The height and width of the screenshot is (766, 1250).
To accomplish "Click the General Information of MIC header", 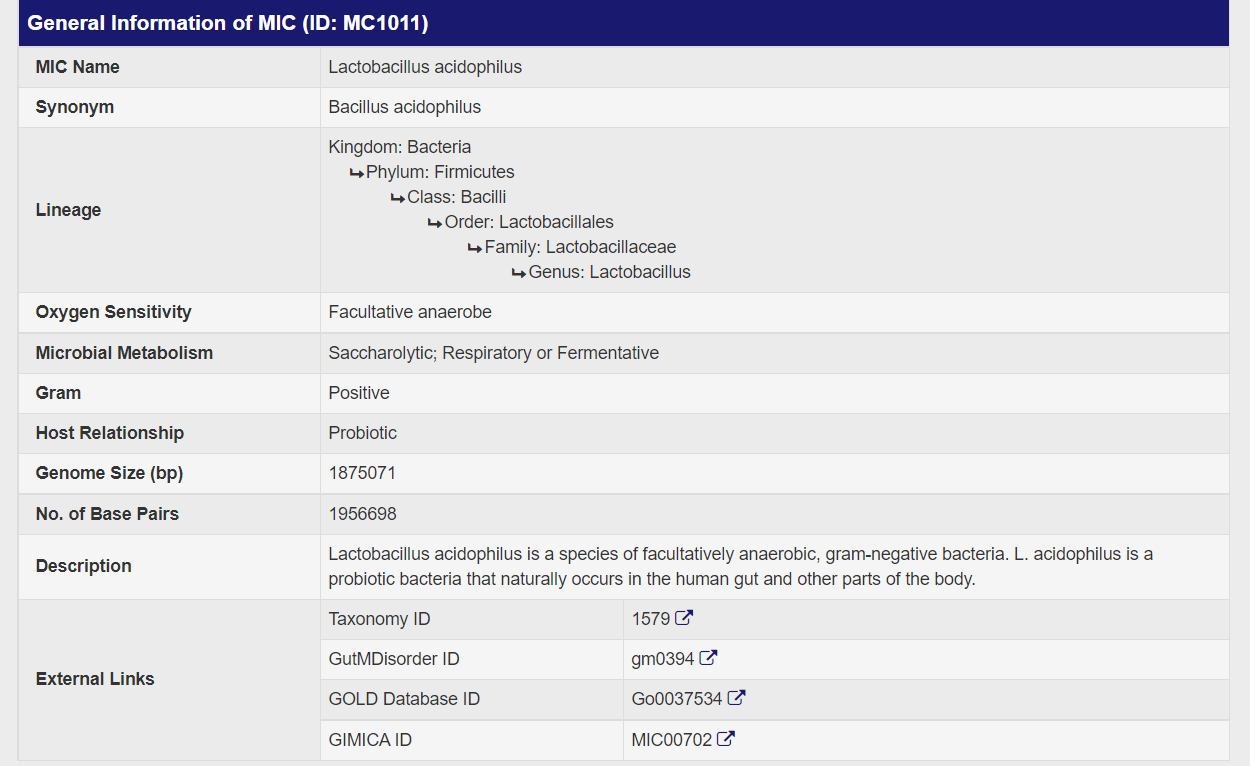I will click(228, 24).
